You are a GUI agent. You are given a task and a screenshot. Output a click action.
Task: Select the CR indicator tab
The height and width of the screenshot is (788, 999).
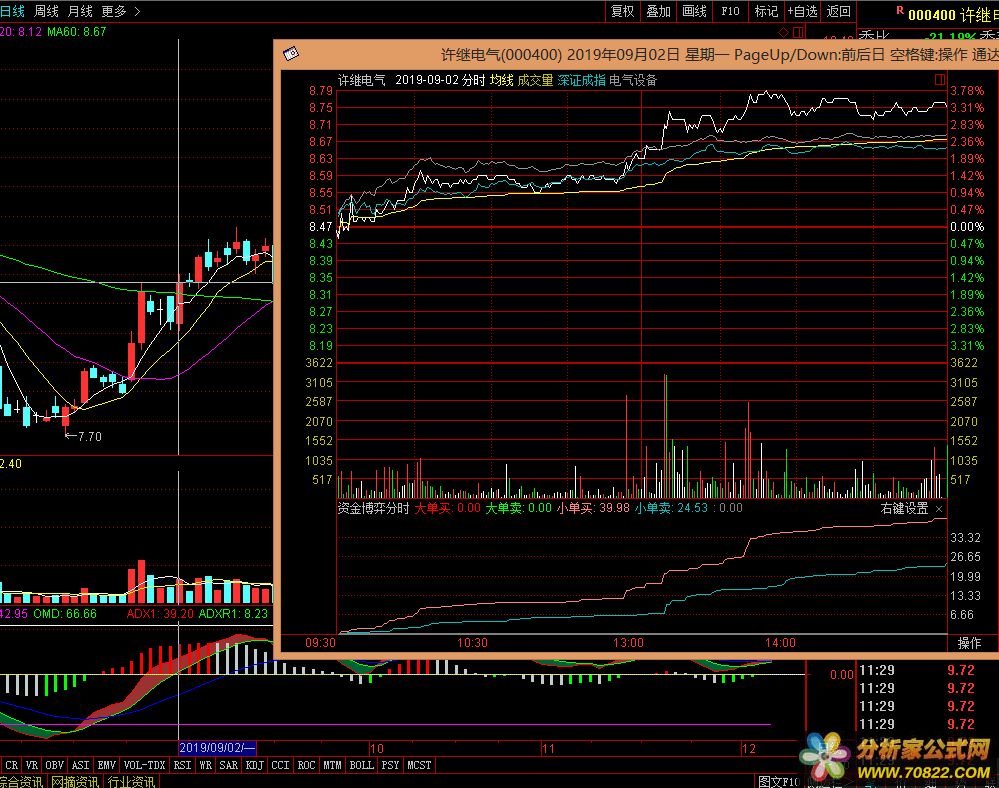11,765
